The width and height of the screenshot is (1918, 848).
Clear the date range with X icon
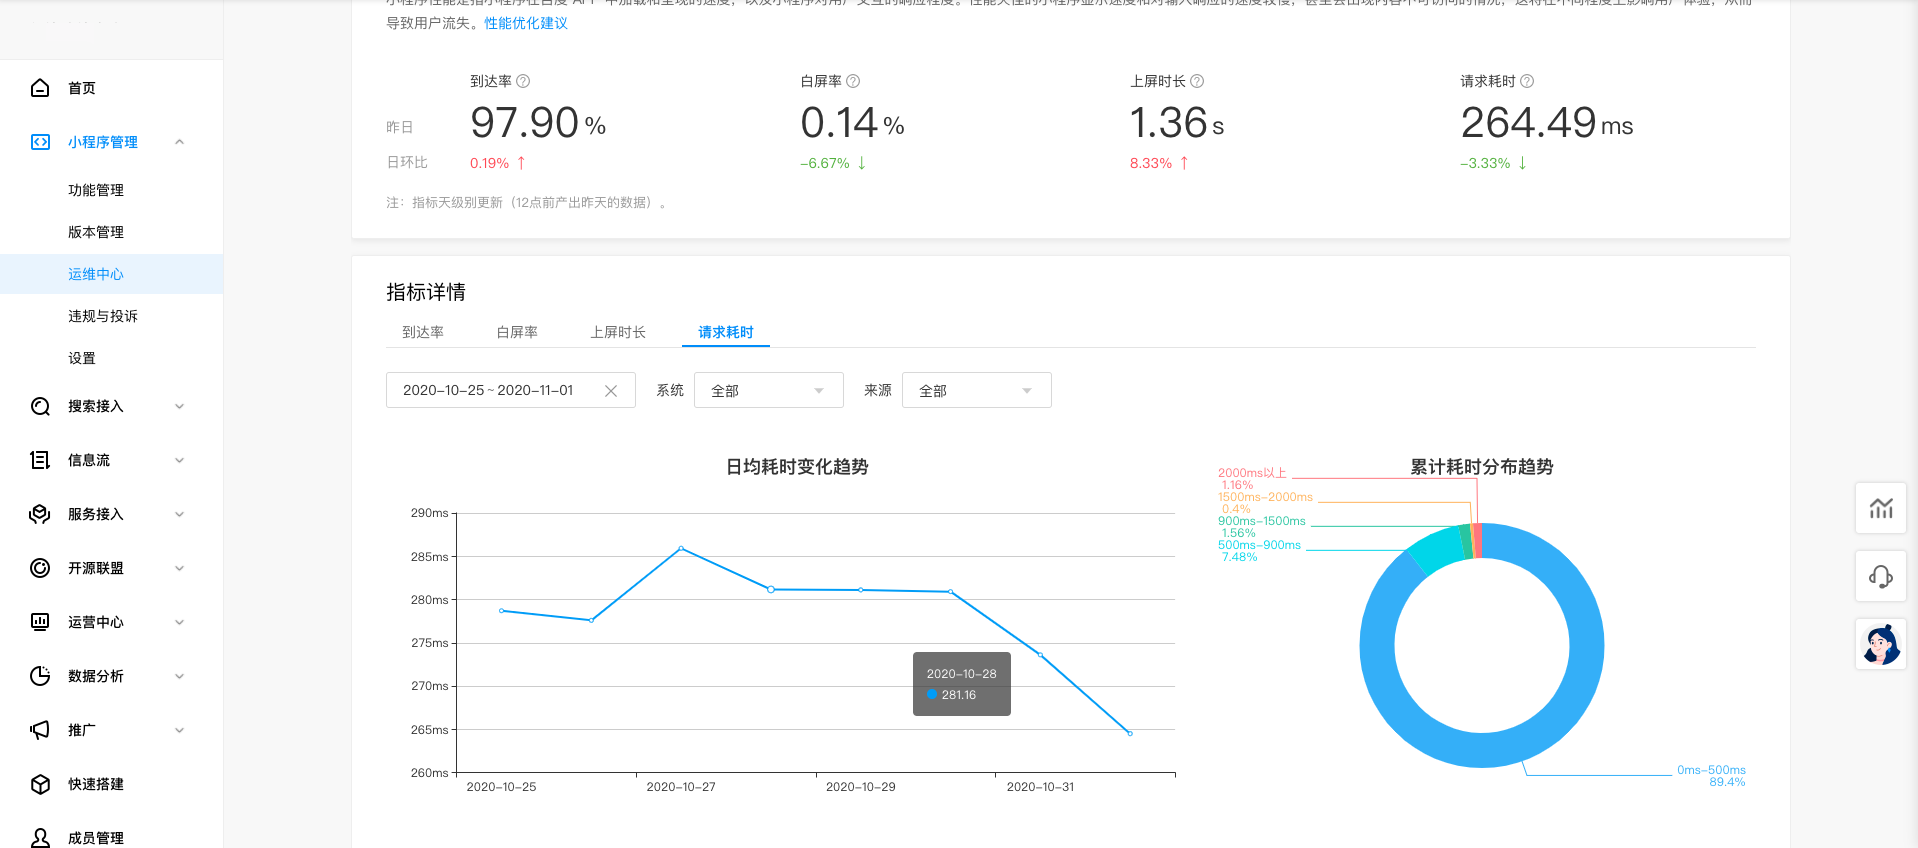coord(611,391)
